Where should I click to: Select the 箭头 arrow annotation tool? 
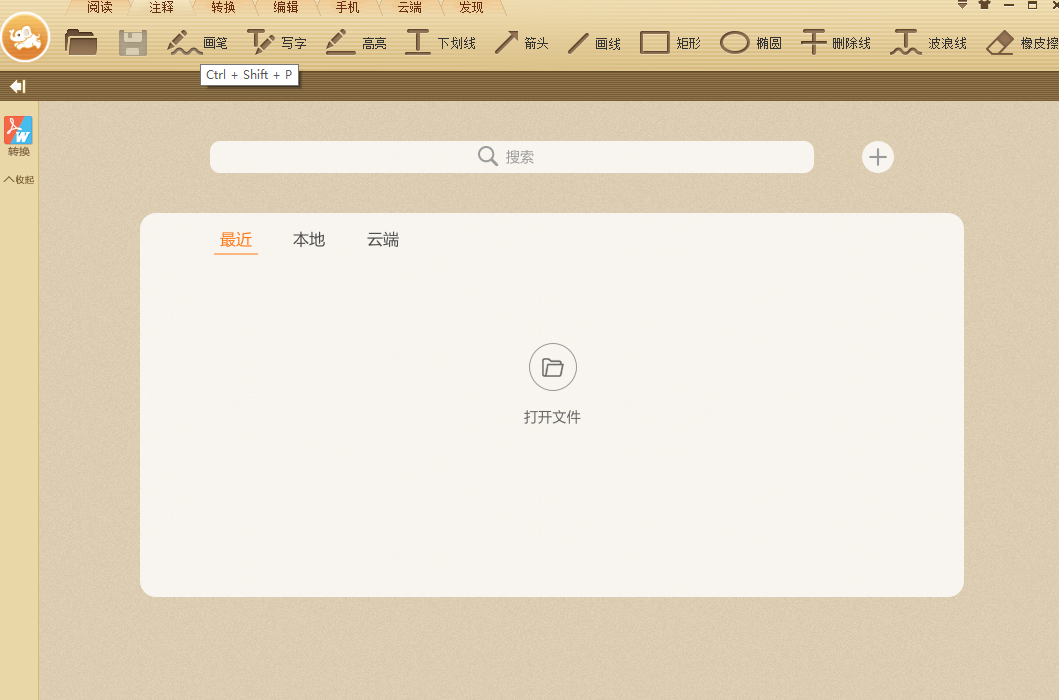tap(521, 42)
